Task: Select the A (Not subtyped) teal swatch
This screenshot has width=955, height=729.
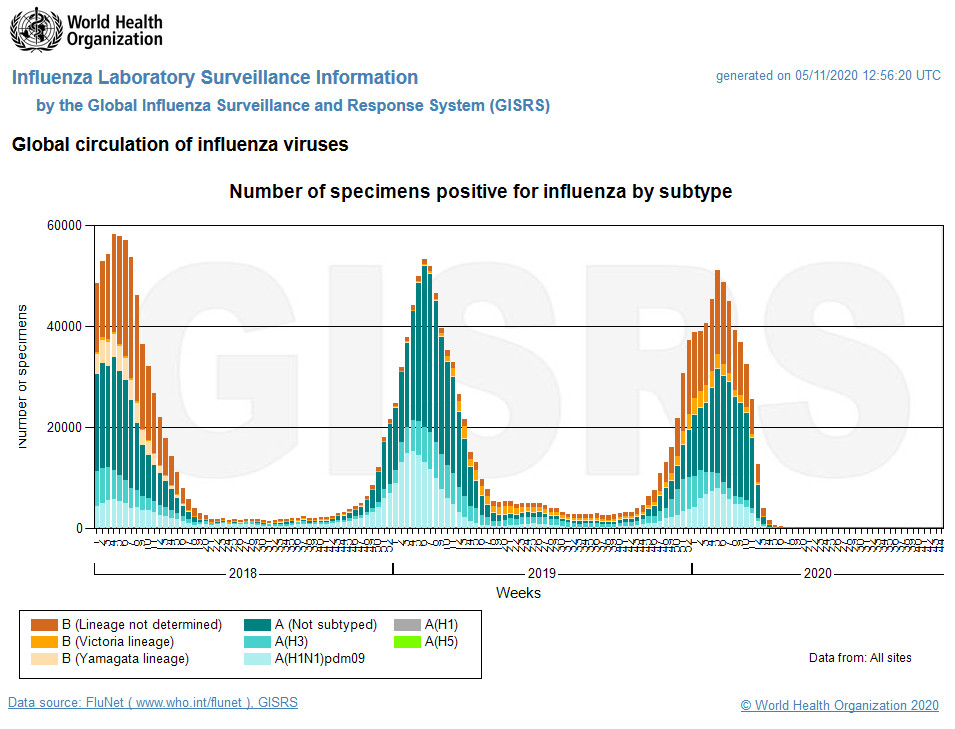Action: pos(258,625)
